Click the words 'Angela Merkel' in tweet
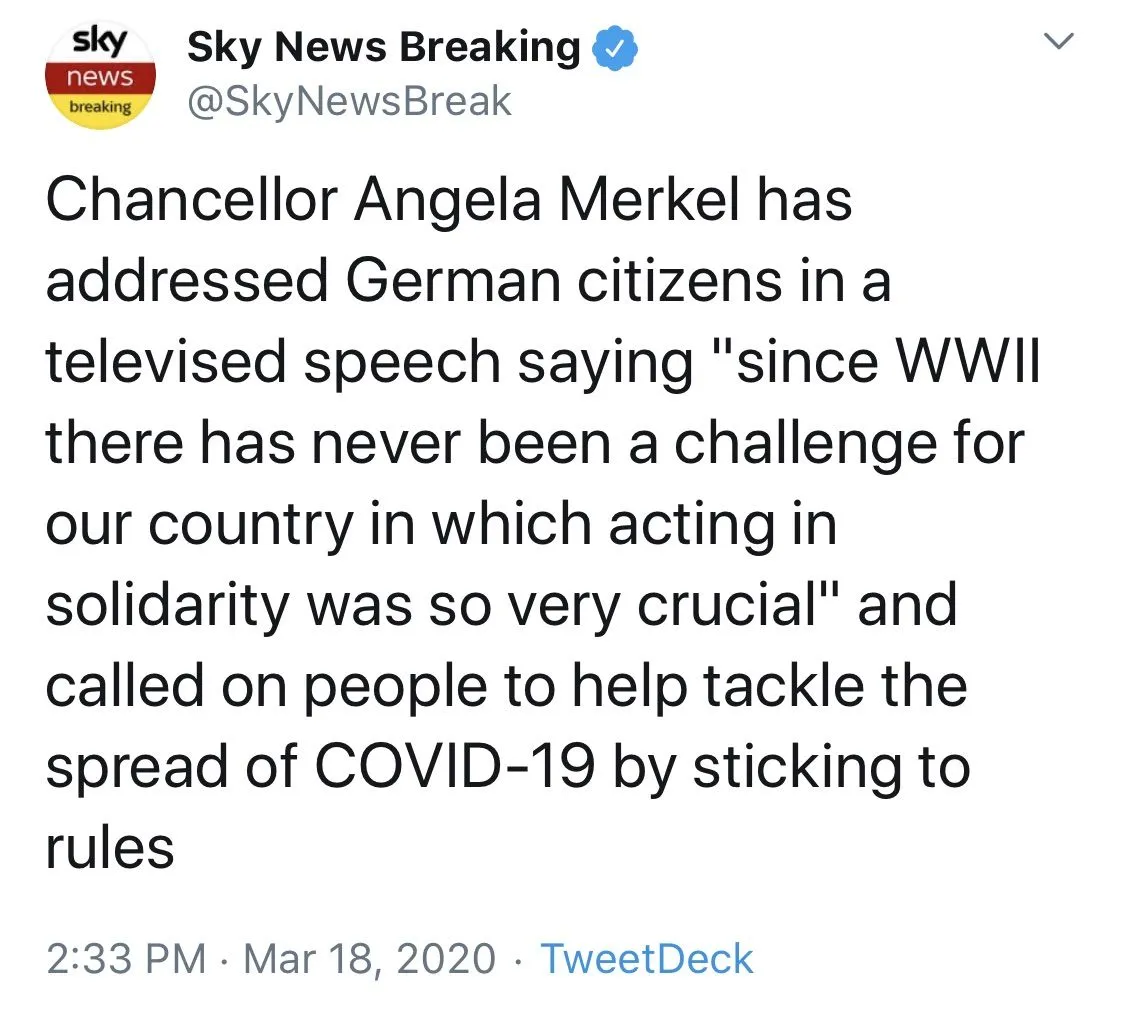 (543, 200)
